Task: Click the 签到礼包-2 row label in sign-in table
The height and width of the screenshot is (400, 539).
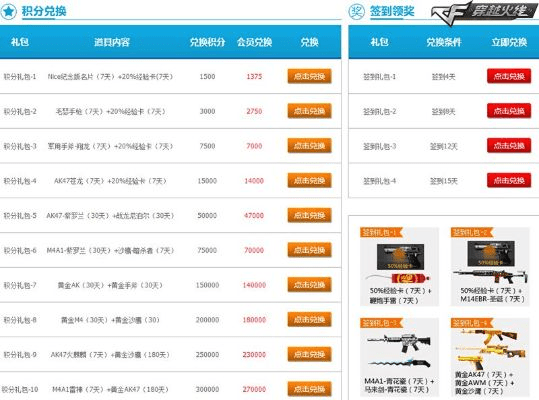Action: tap(380, 111)
